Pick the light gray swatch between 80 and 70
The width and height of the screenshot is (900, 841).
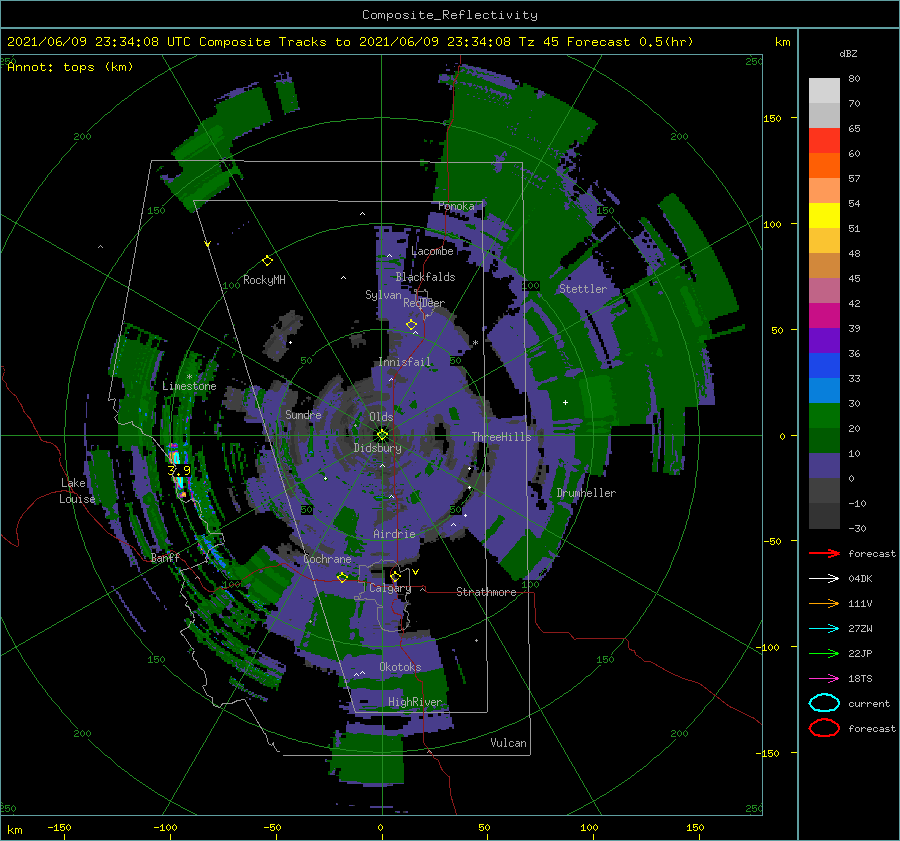(824, 91)
